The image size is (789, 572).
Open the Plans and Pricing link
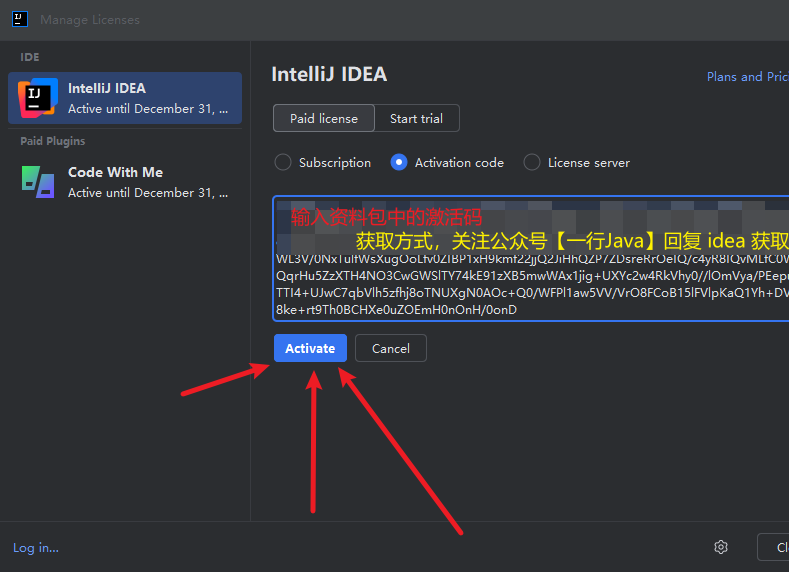748,76
